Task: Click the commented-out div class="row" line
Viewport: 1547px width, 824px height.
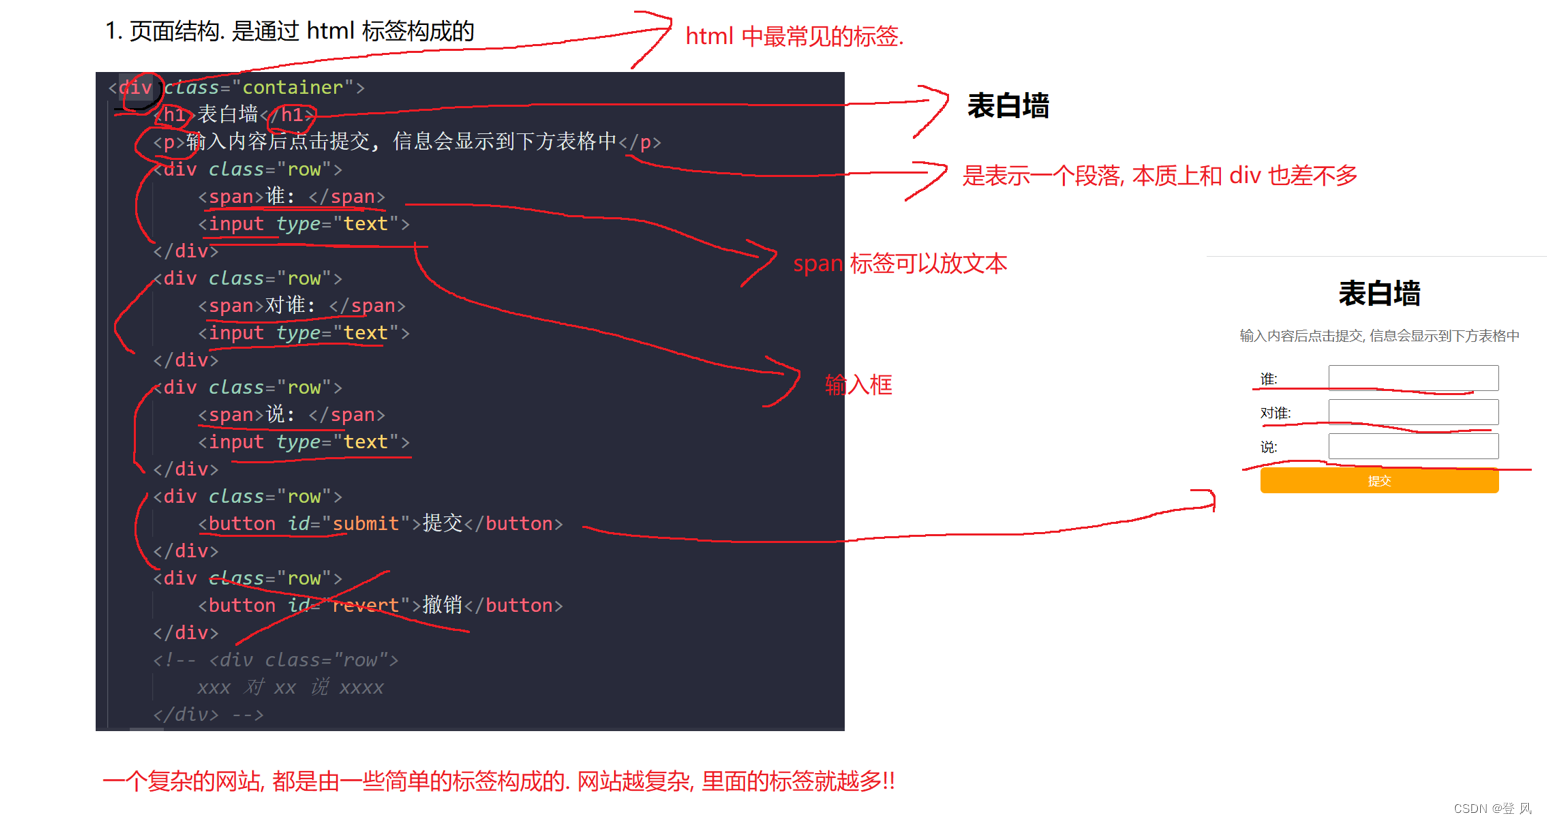Action: point(276,660)
